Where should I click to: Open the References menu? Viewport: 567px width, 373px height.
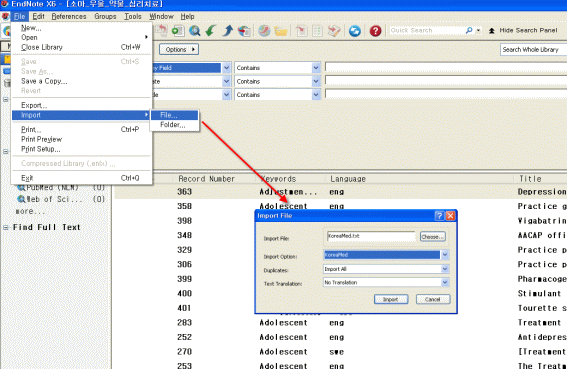[x=69, y=17]
